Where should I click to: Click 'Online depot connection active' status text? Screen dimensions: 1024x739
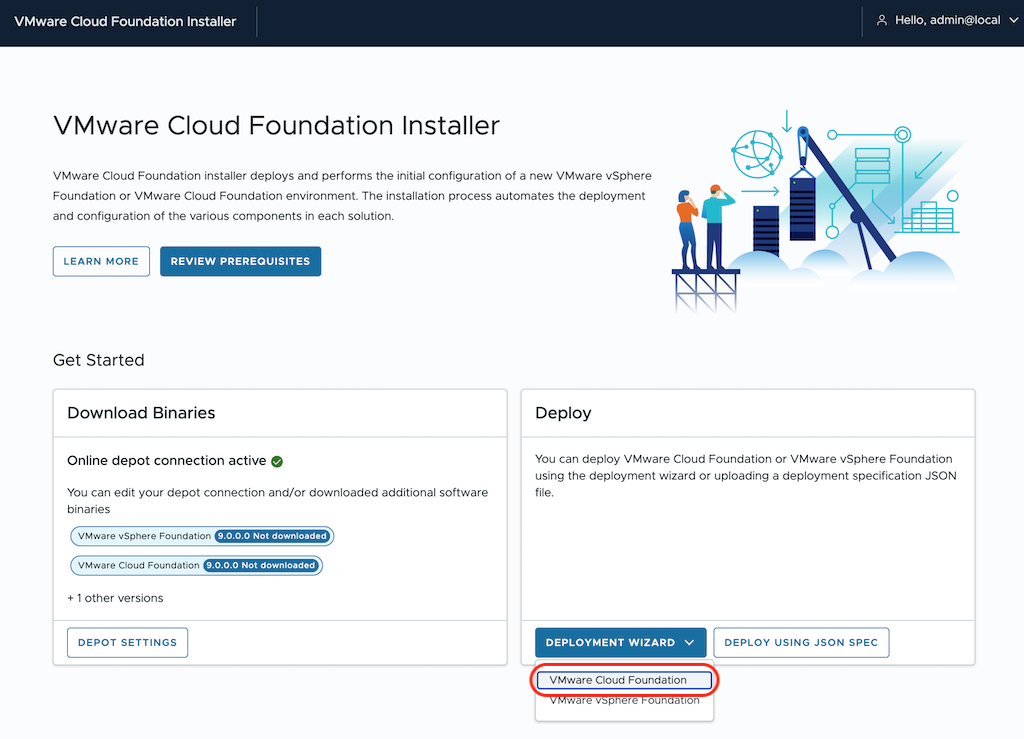coord(167,461)
